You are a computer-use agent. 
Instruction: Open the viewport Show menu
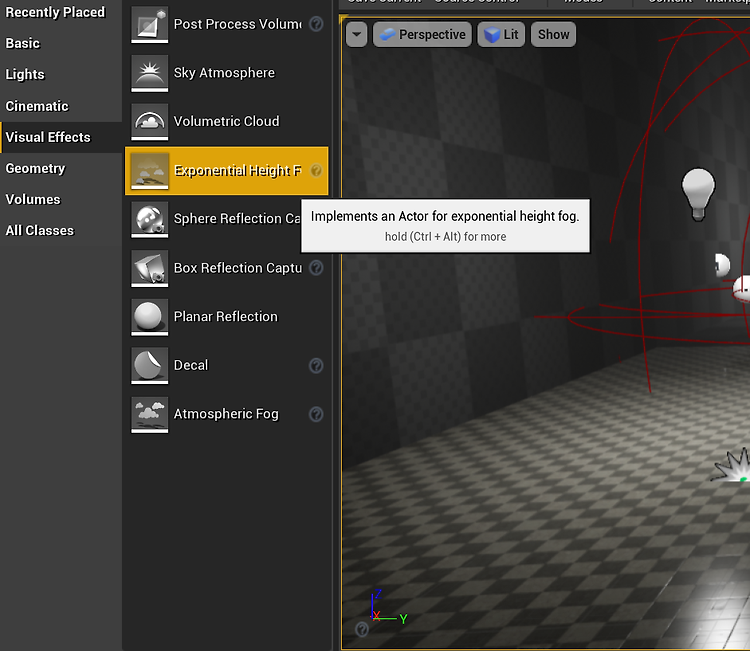click(x=553, y=34)
